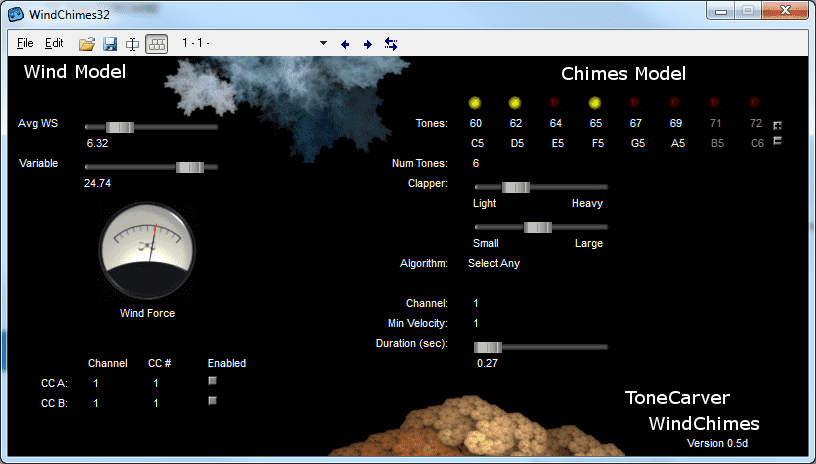Open the load preset folder icon
Viewport: 816px width, 464px height.
(87, 44)
